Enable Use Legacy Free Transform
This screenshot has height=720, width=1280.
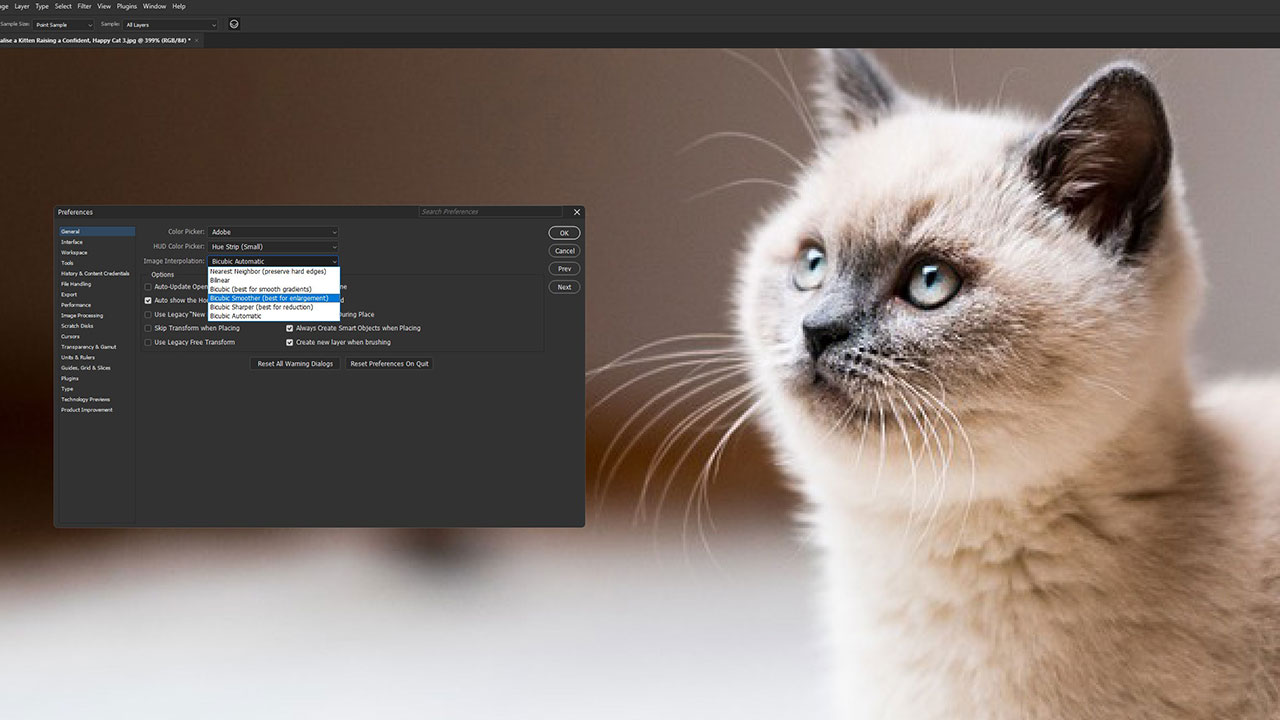click(x=147, y=342)
